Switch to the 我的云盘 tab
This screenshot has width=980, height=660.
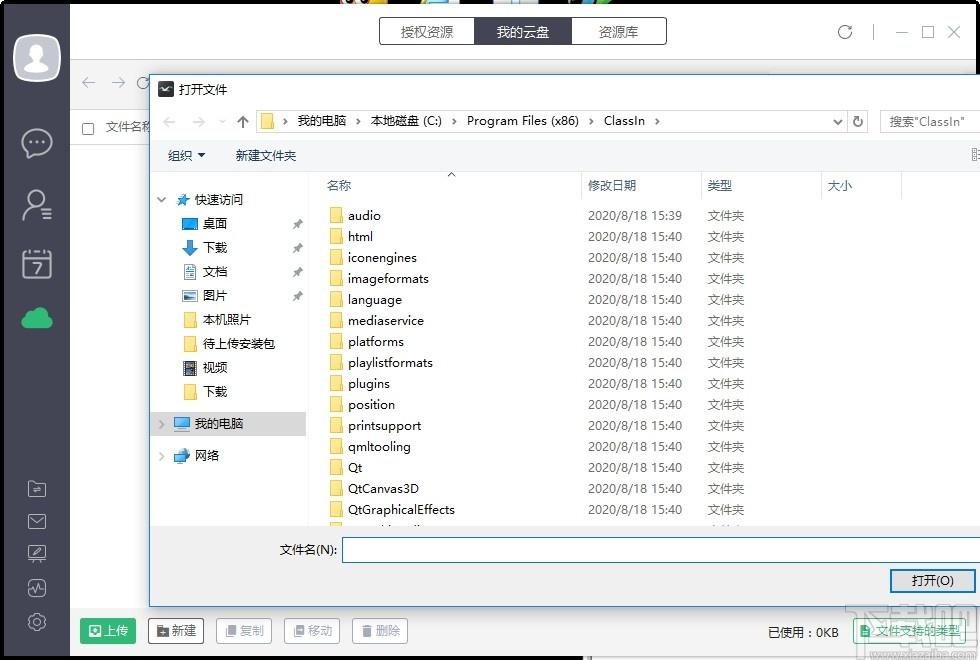523,31
